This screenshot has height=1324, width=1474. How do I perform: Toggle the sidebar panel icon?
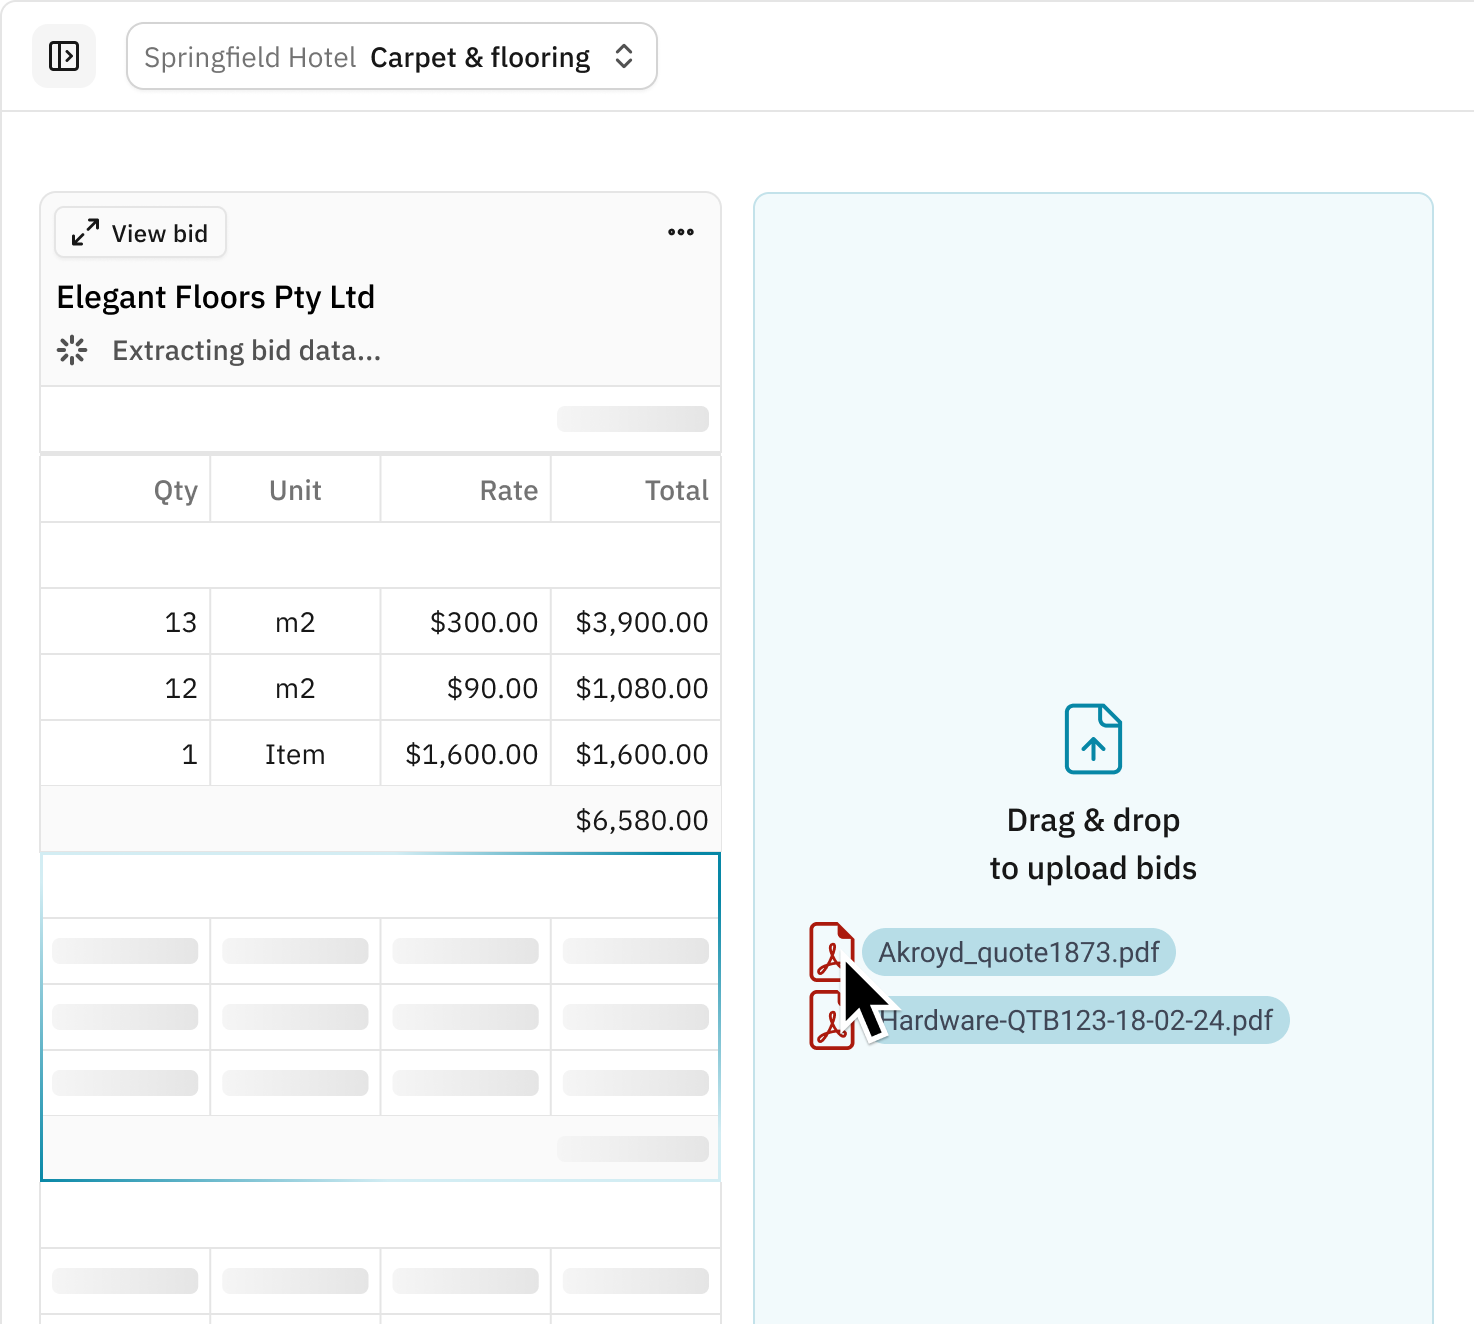click(x=64, y=57)
